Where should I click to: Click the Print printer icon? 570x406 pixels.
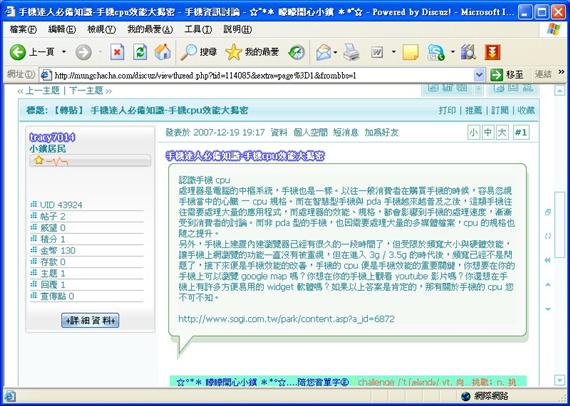[352, 53]
